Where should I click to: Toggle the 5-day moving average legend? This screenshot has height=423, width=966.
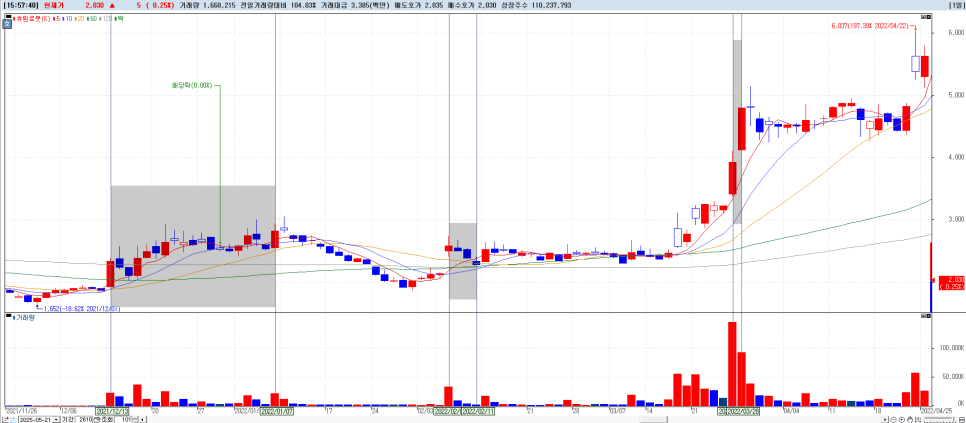point(56,18)
